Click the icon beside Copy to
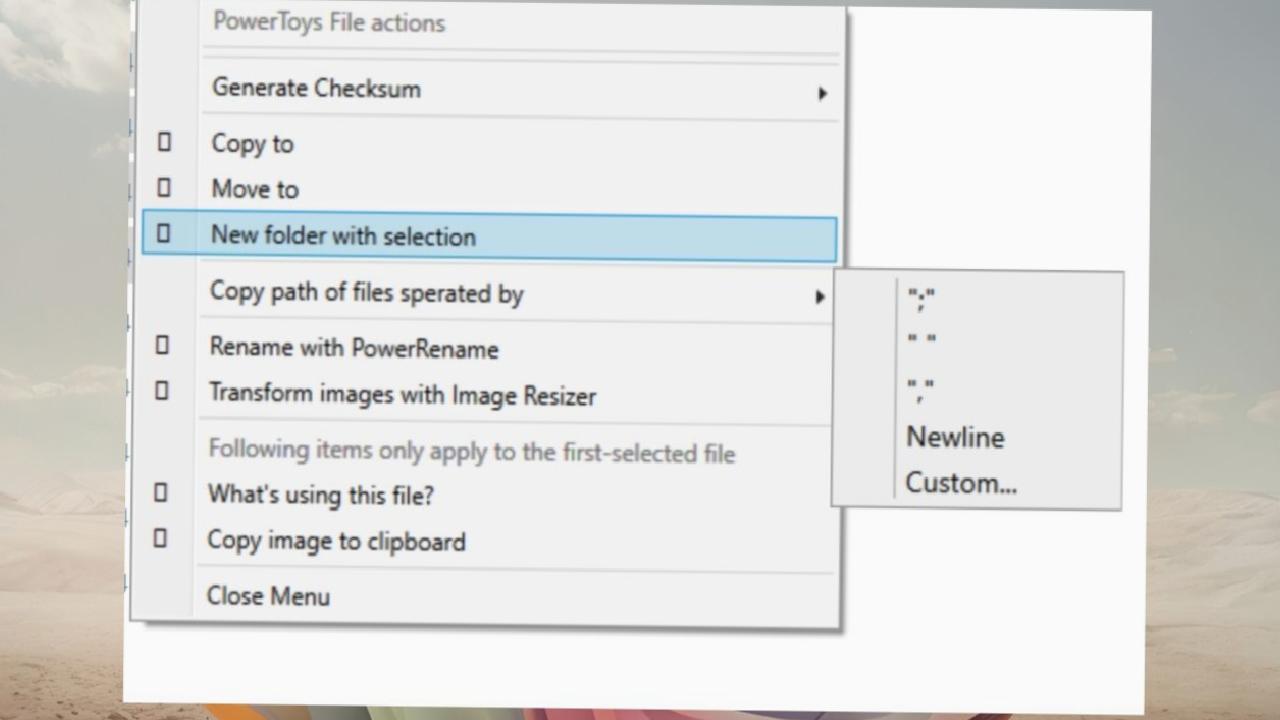This screenshot has width=1280, height=720. click(x=164, y=143)
